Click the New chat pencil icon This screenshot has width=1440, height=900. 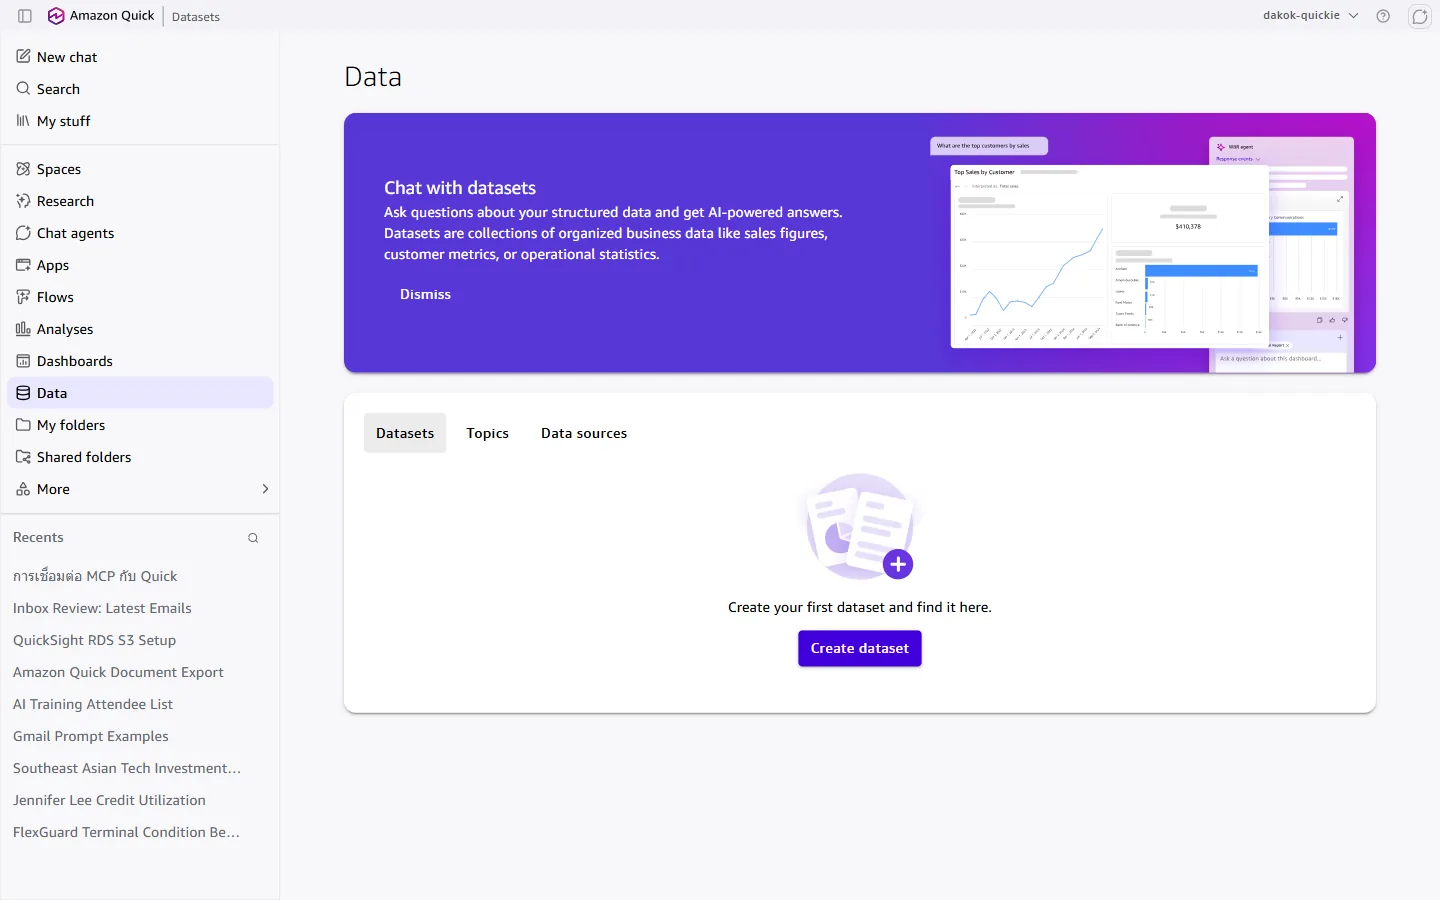click(x=23, y=57)
